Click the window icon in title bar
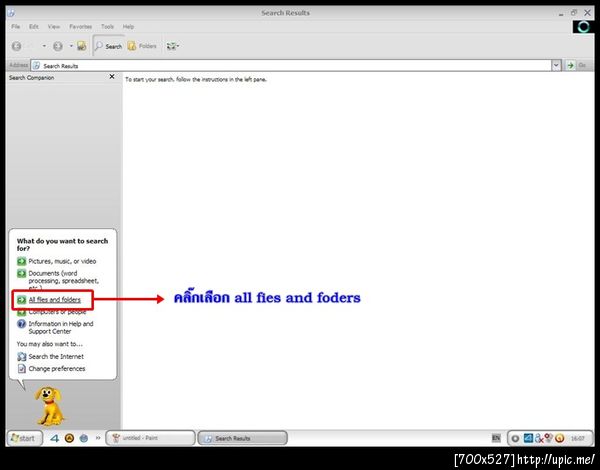This screenshot has height=470, width=600. coord(11,13)
